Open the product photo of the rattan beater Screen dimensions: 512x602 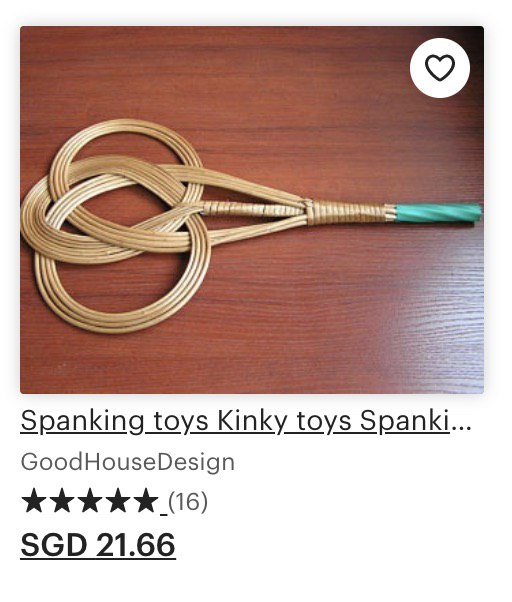tap(252, 210)
